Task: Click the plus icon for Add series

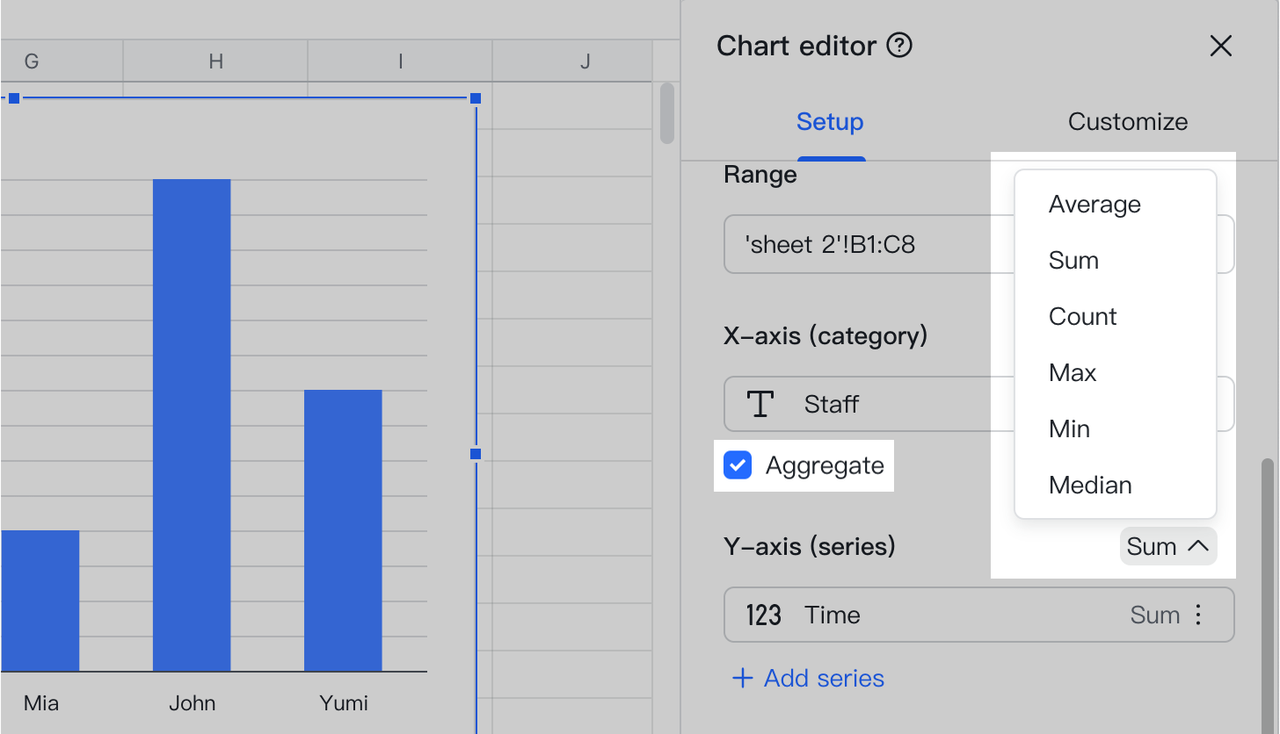Action: click(x=742, y=678)
